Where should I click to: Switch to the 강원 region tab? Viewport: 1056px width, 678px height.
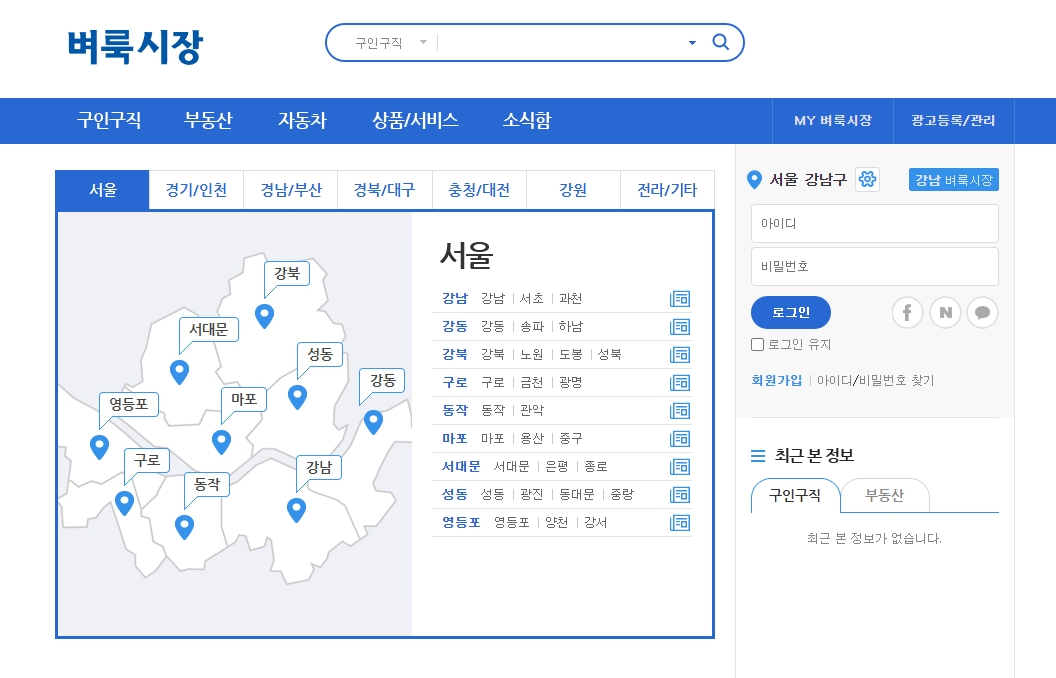click(x=573, y=190)
